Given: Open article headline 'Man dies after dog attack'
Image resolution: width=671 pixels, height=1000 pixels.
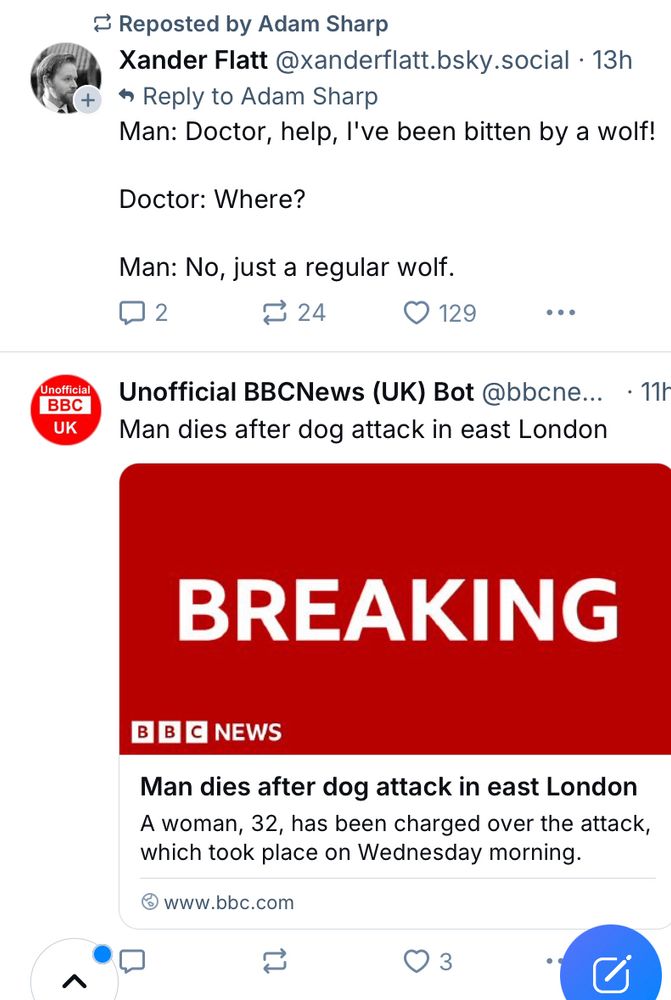Looking at the screenshot, I should (x=388, y=786).
